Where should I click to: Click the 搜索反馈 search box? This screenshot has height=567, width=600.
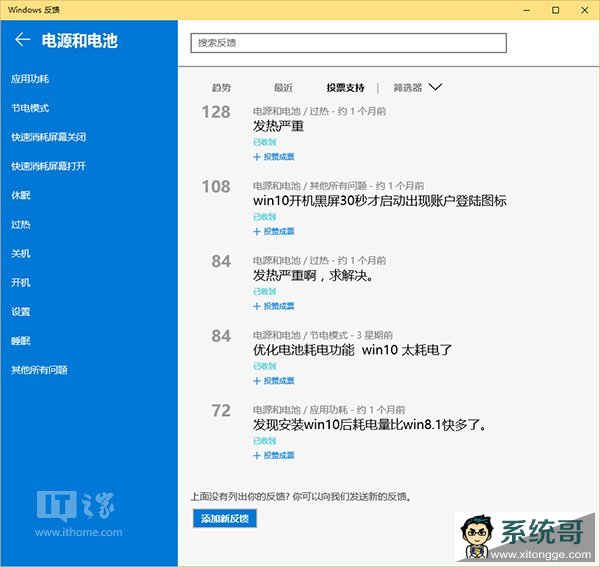click(x=349, y=43)
